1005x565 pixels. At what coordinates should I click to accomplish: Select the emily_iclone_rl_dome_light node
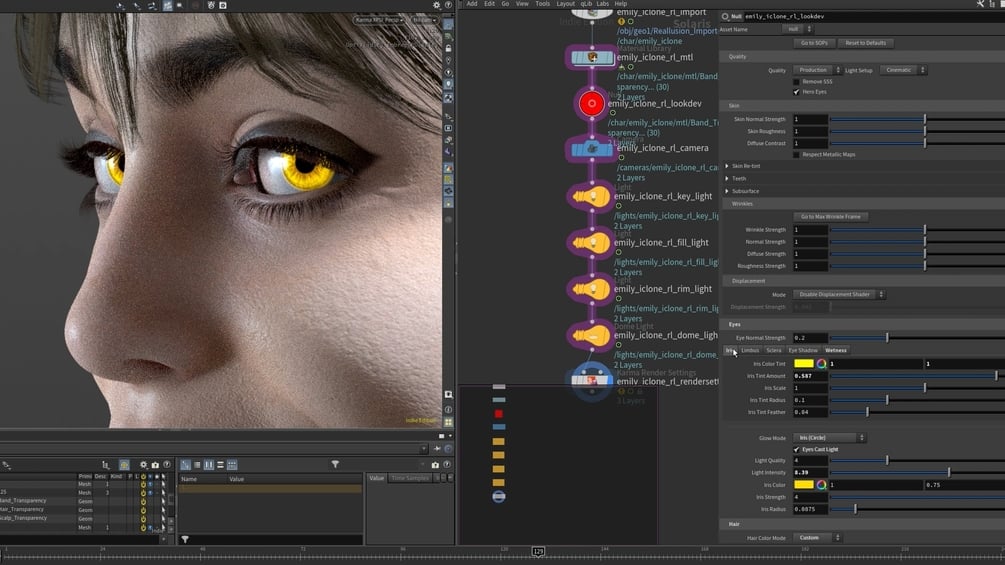590,335
